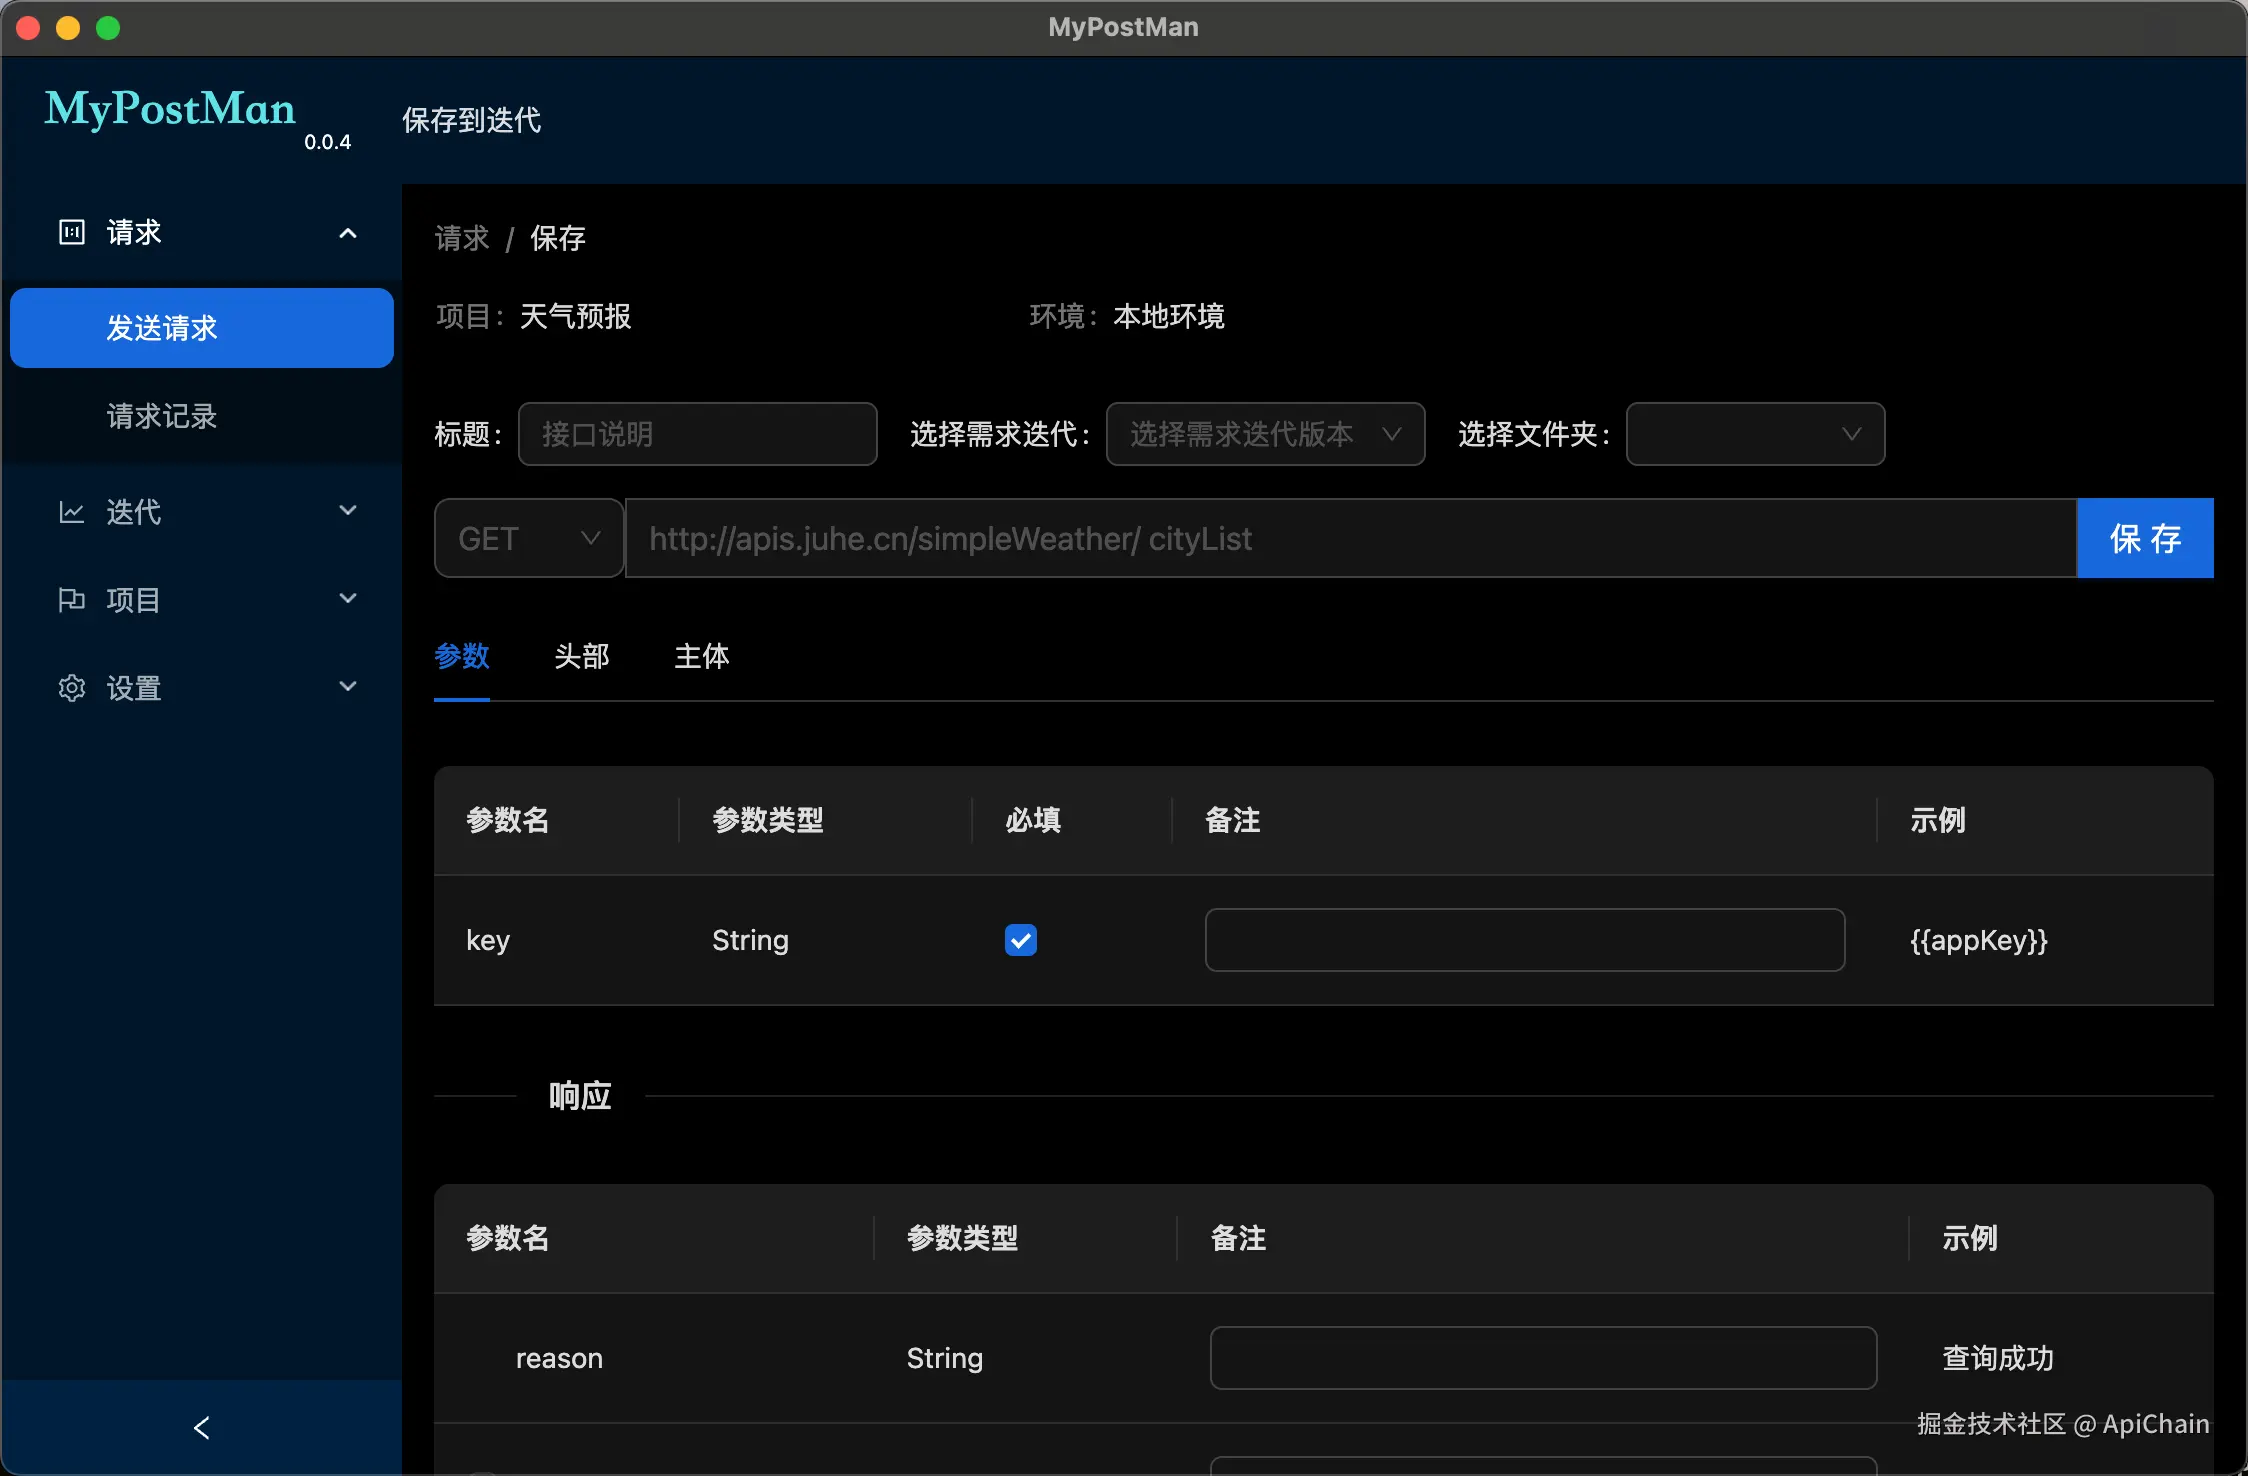
Task: Collapse the sidebar with the left arrow
Action: coord(202,1427)
